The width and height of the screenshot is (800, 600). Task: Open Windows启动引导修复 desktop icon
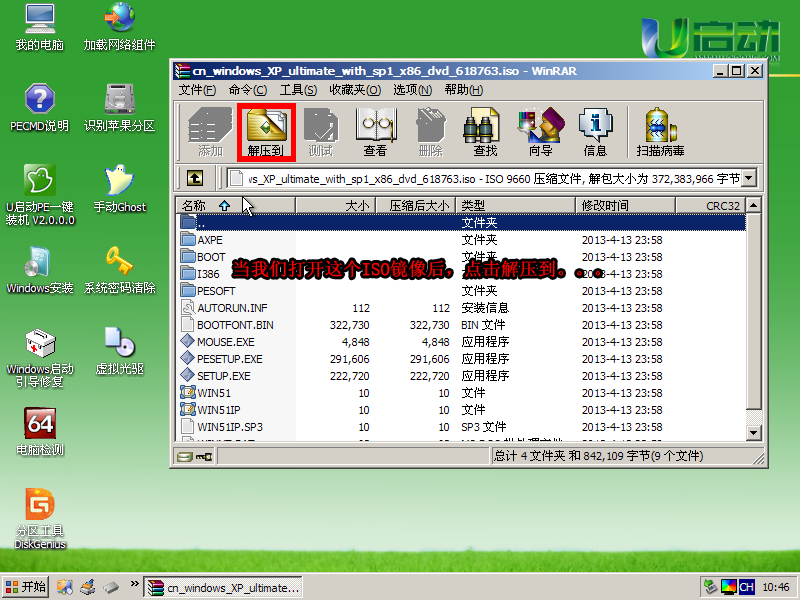click(x=40, y=358)
